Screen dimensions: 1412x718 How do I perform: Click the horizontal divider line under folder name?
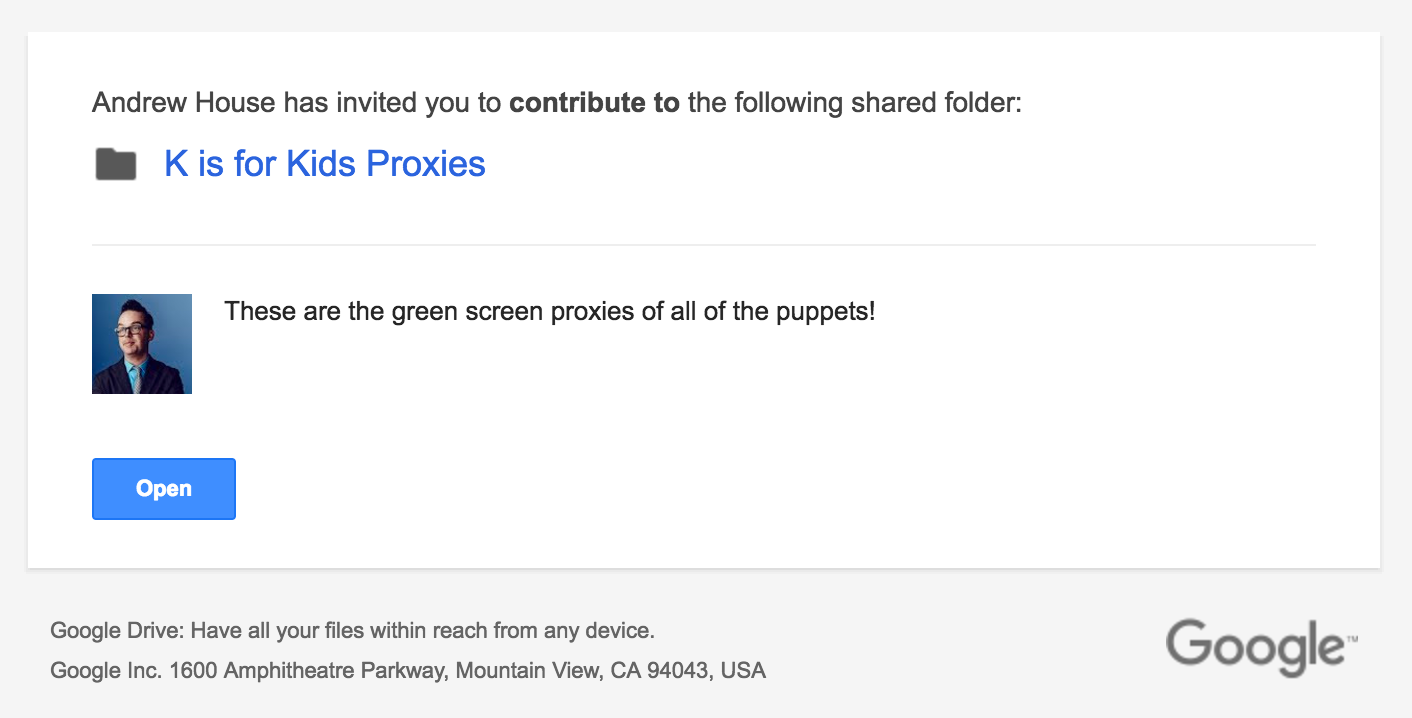pyautogui.click(x=703, y=245)
